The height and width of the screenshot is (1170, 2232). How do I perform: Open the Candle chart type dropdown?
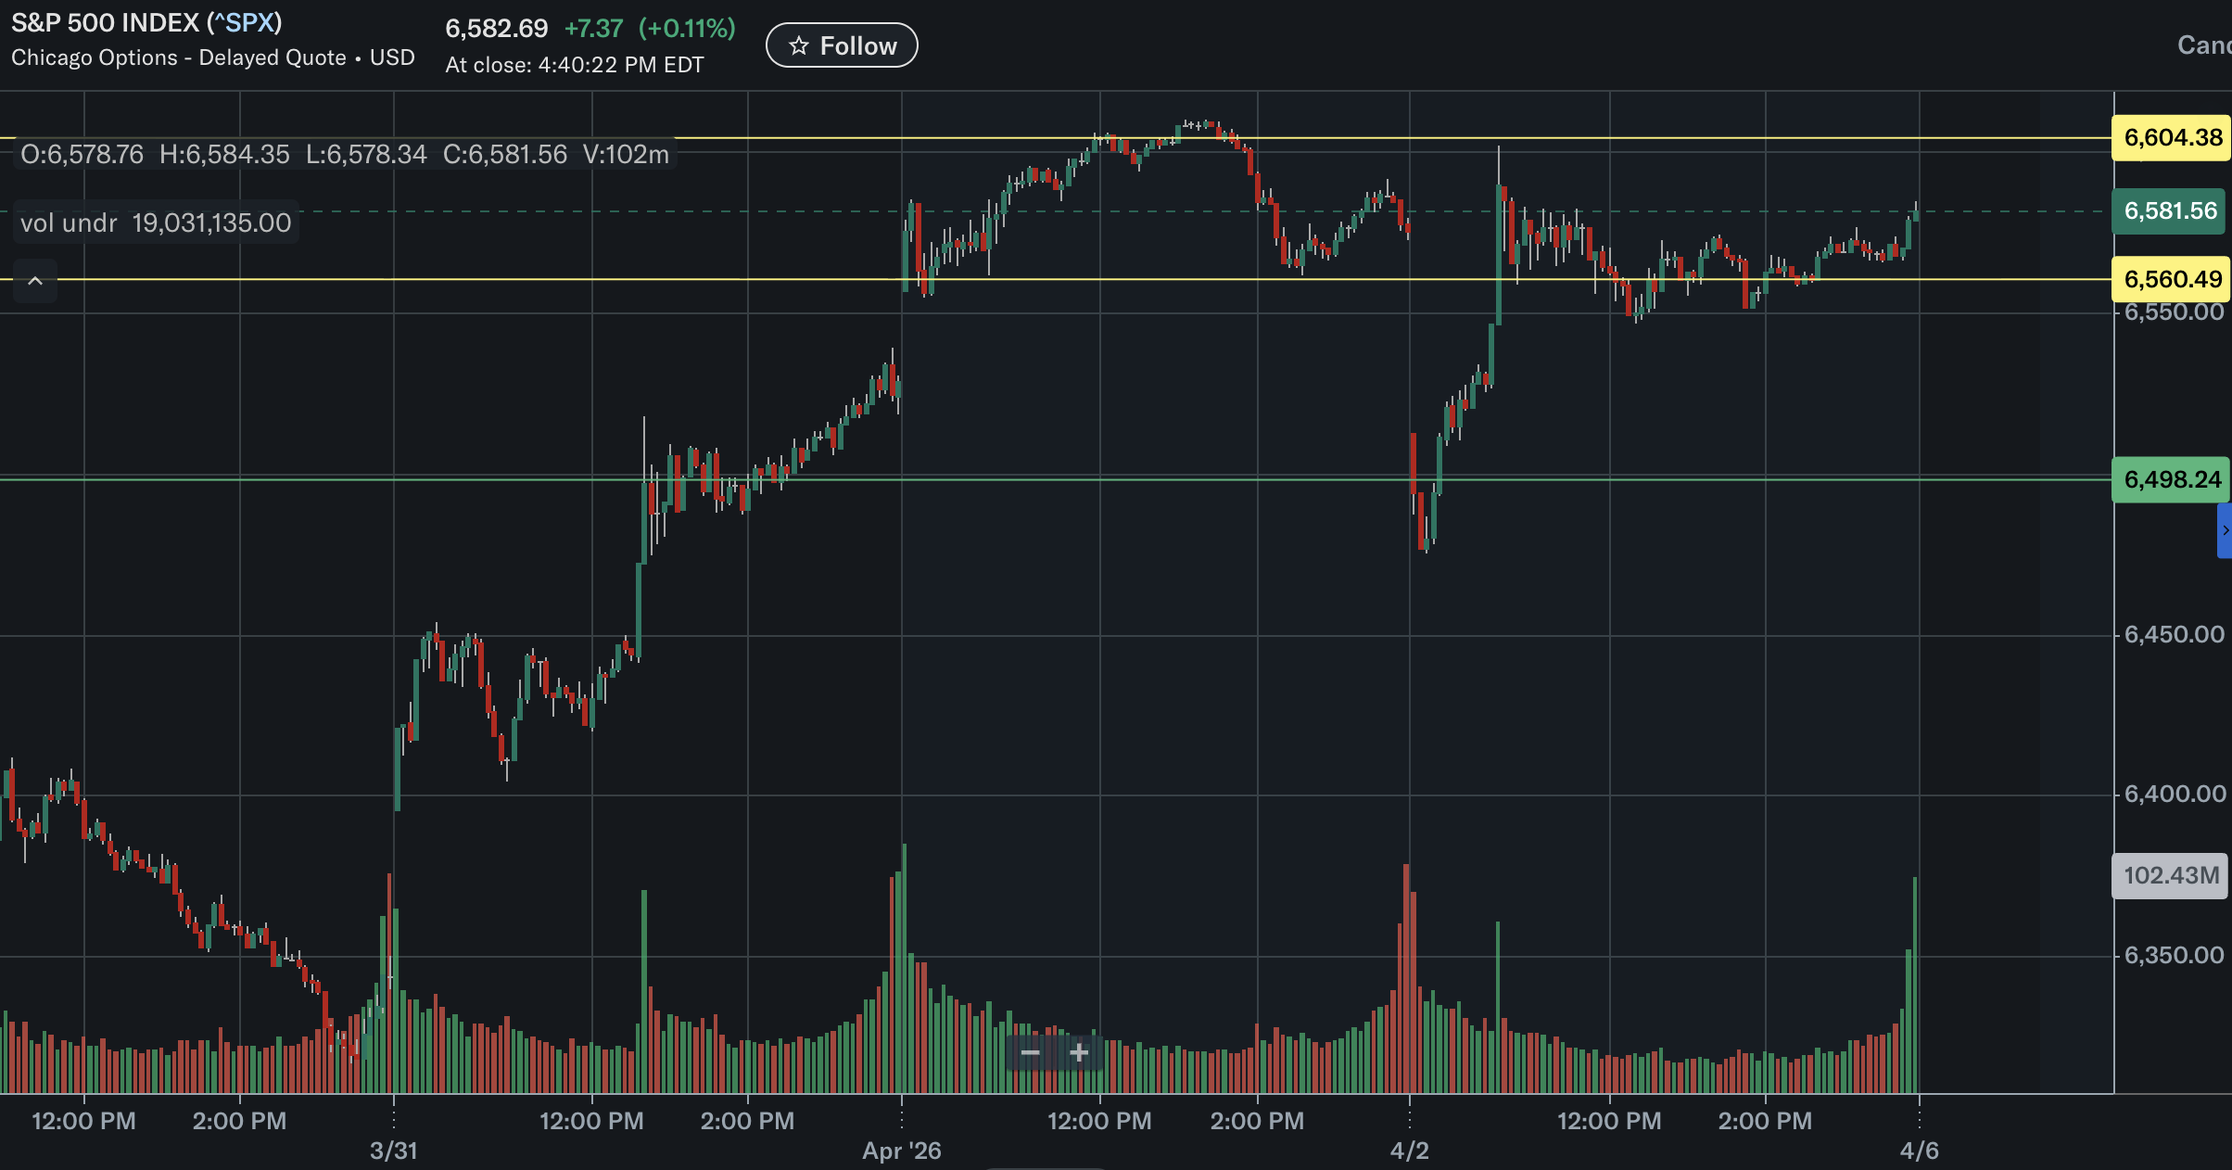[2204, 45]
